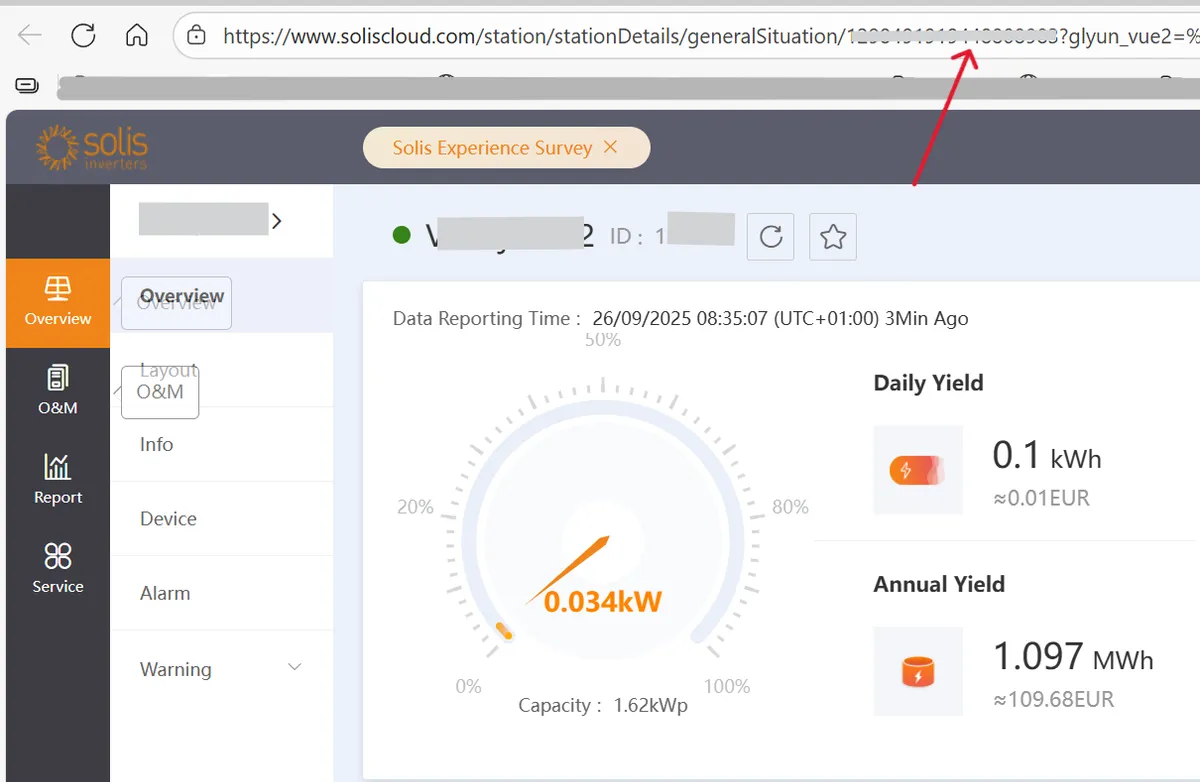This screenshot has height=782, width=1200.
Task: Click the green online status dot
Action: click(402, 236)
